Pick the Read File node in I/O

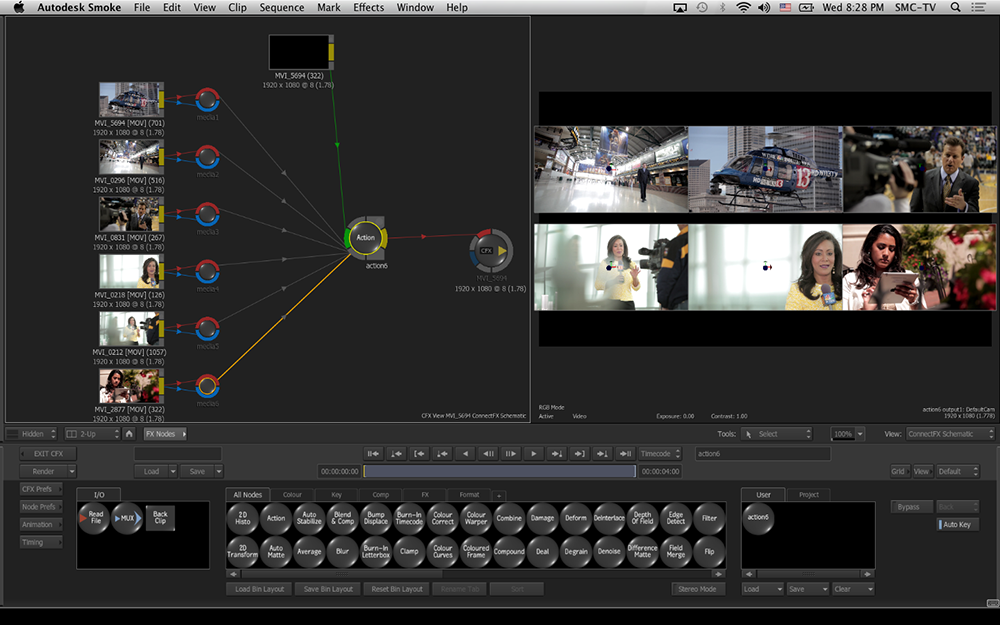(x=94, y=518)
